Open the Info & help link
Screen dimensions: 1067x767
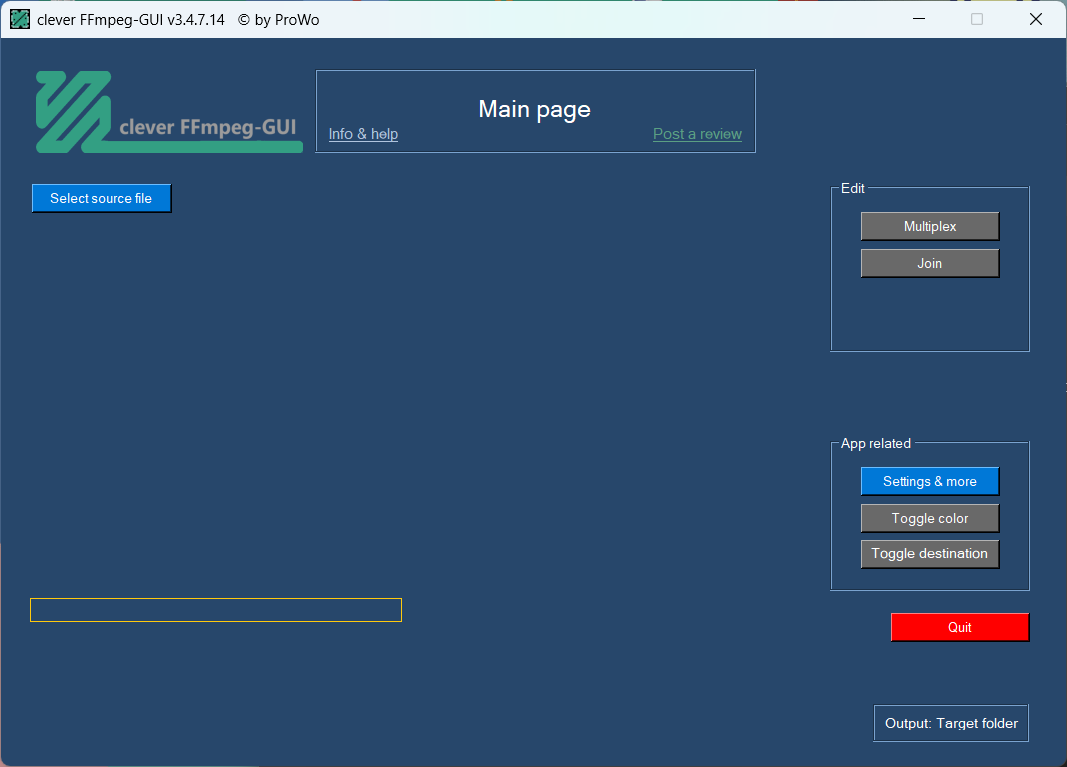363,134
